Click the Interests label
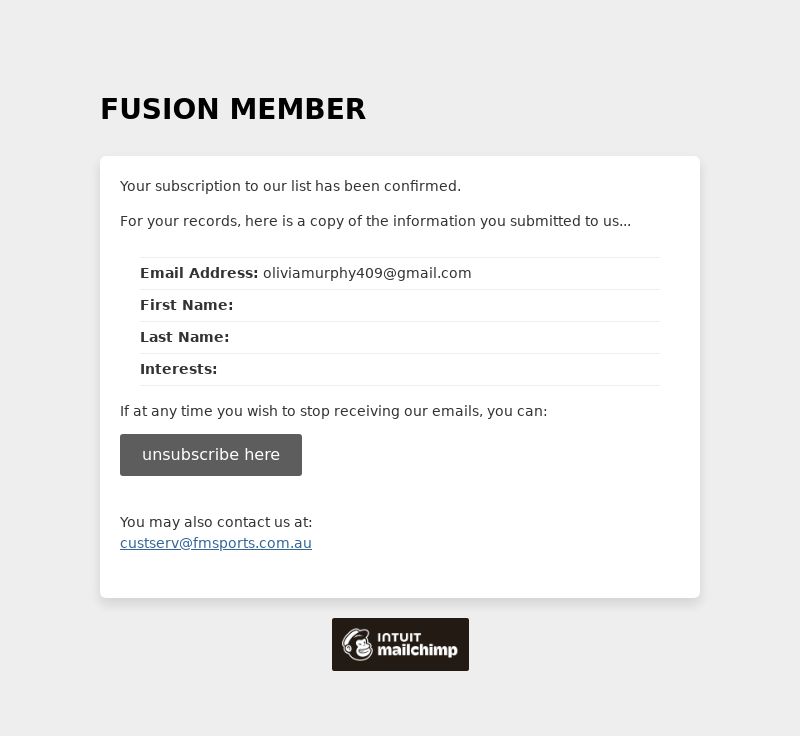800x736 pixels. click(179, 369)
